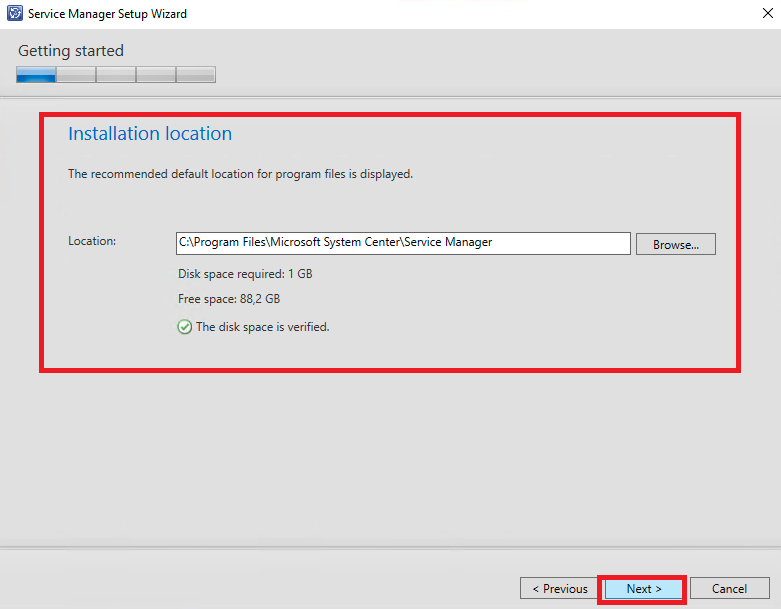Click the first blue progress step segment

tap(36, 75)
